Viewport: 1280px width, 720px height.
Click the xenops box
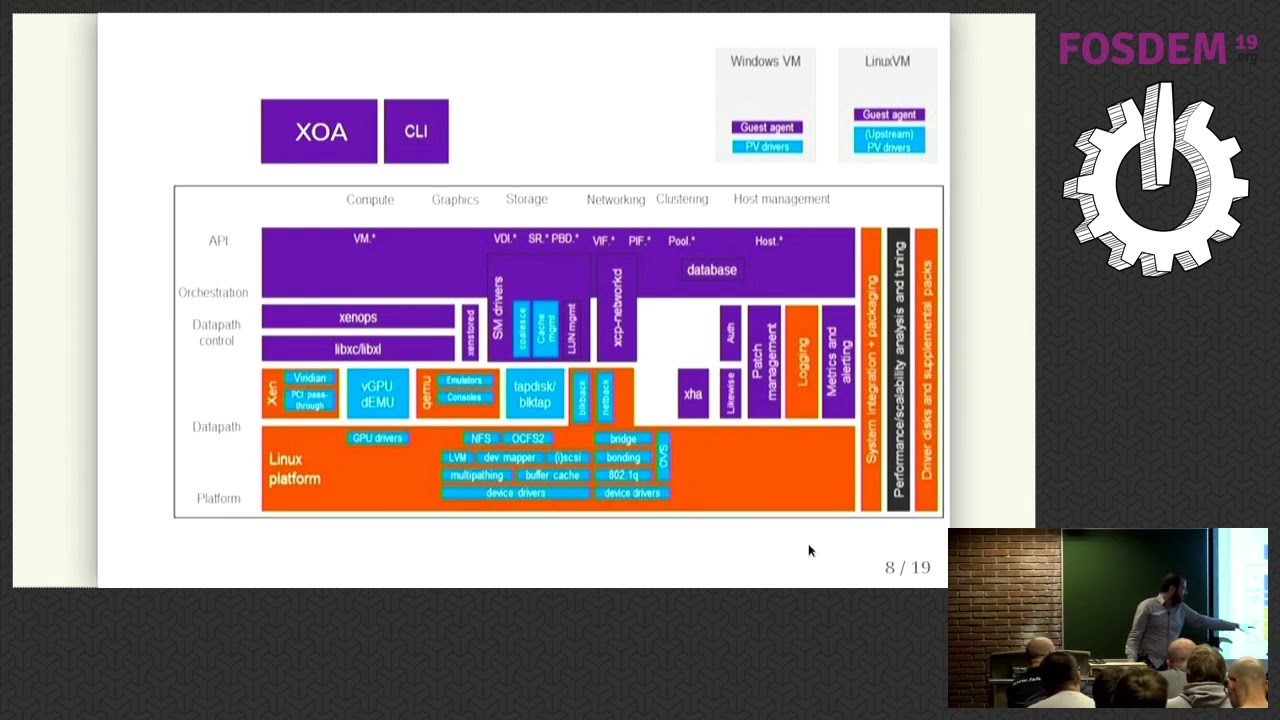point(358,317)
